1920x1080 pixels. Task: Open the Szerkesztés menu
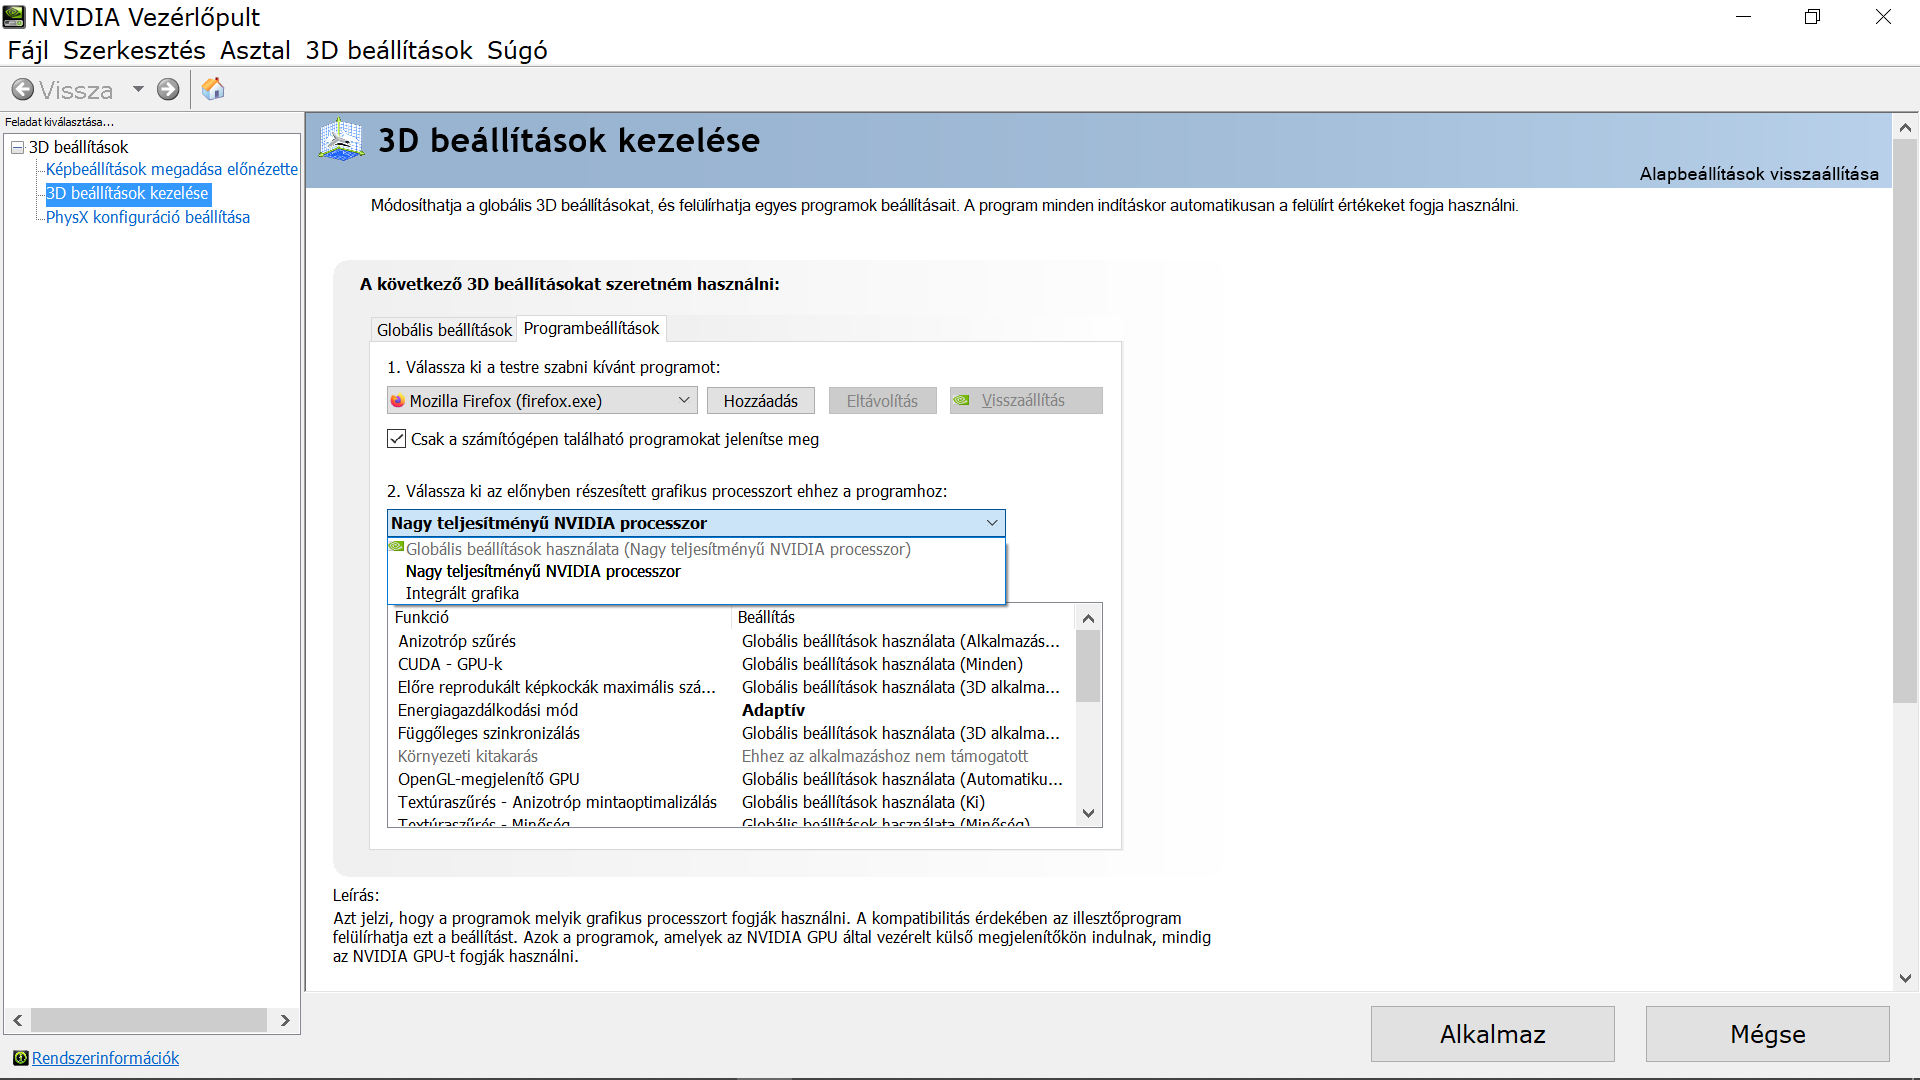click(134, 50)
